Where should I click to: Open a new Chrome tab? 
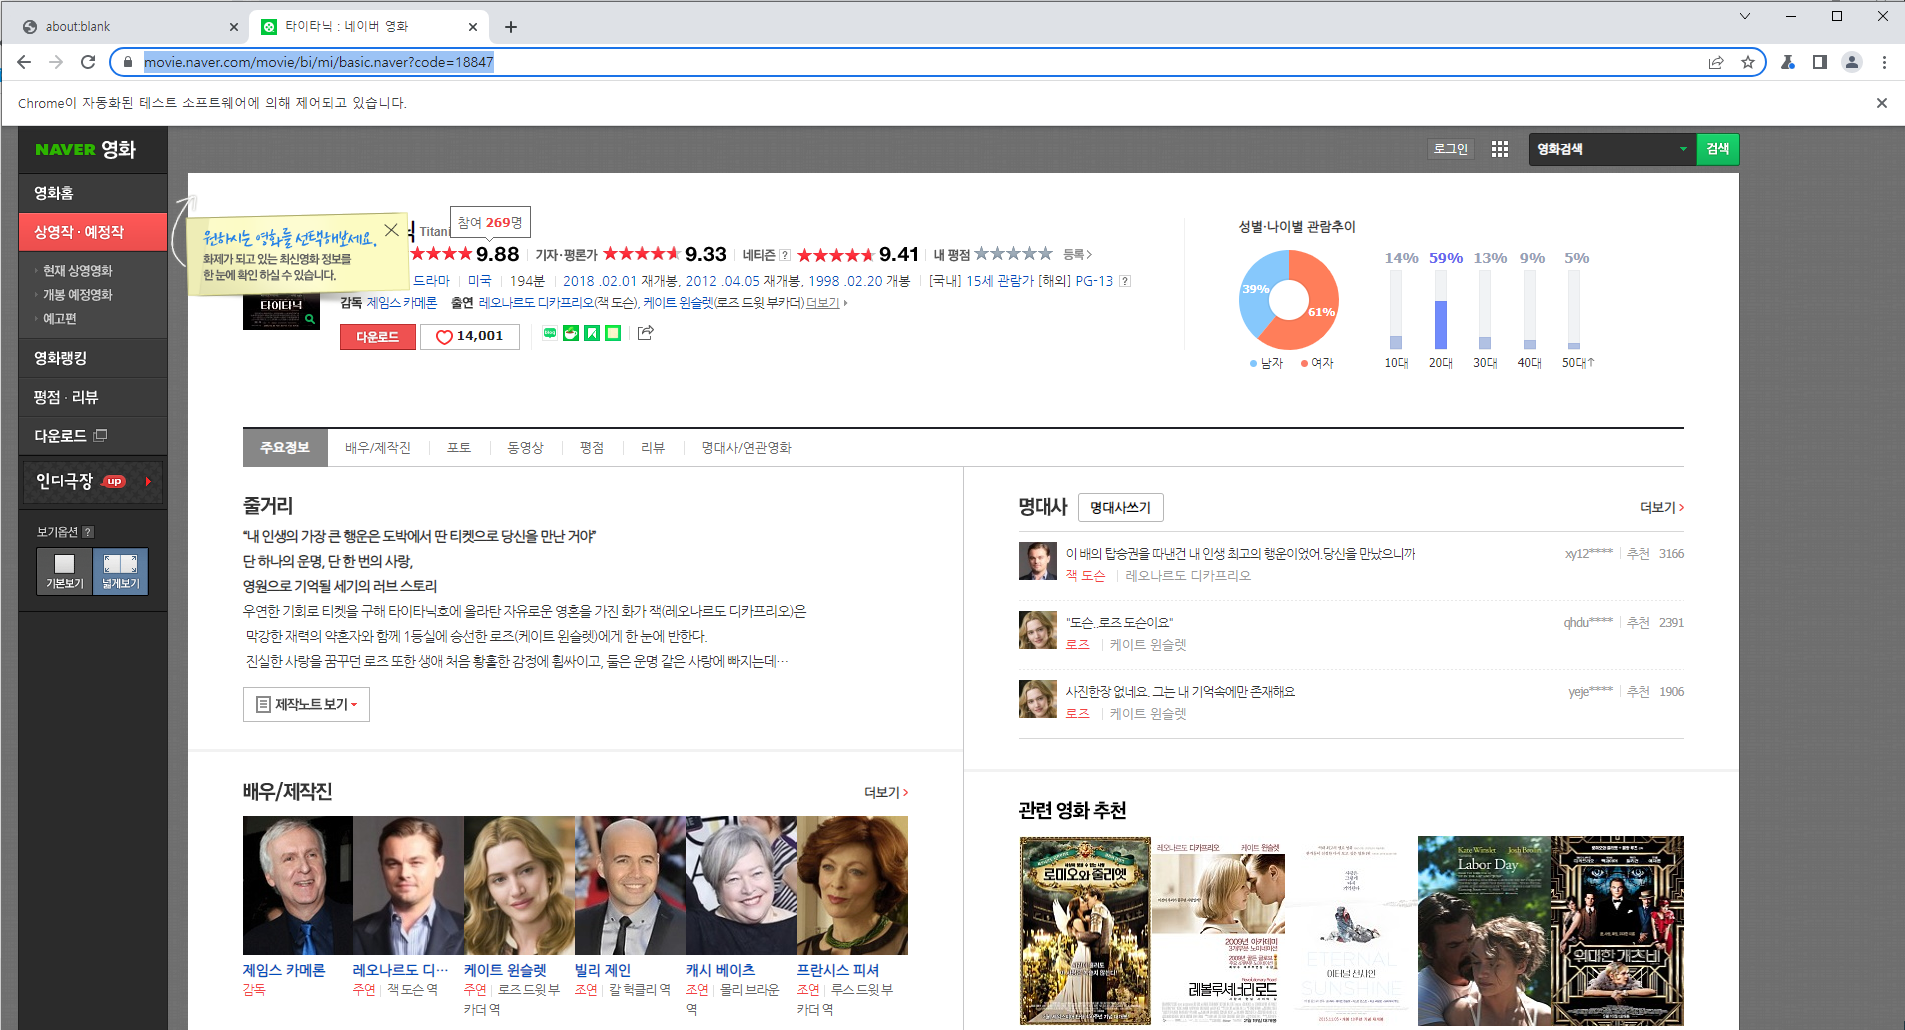coord(511,27)
